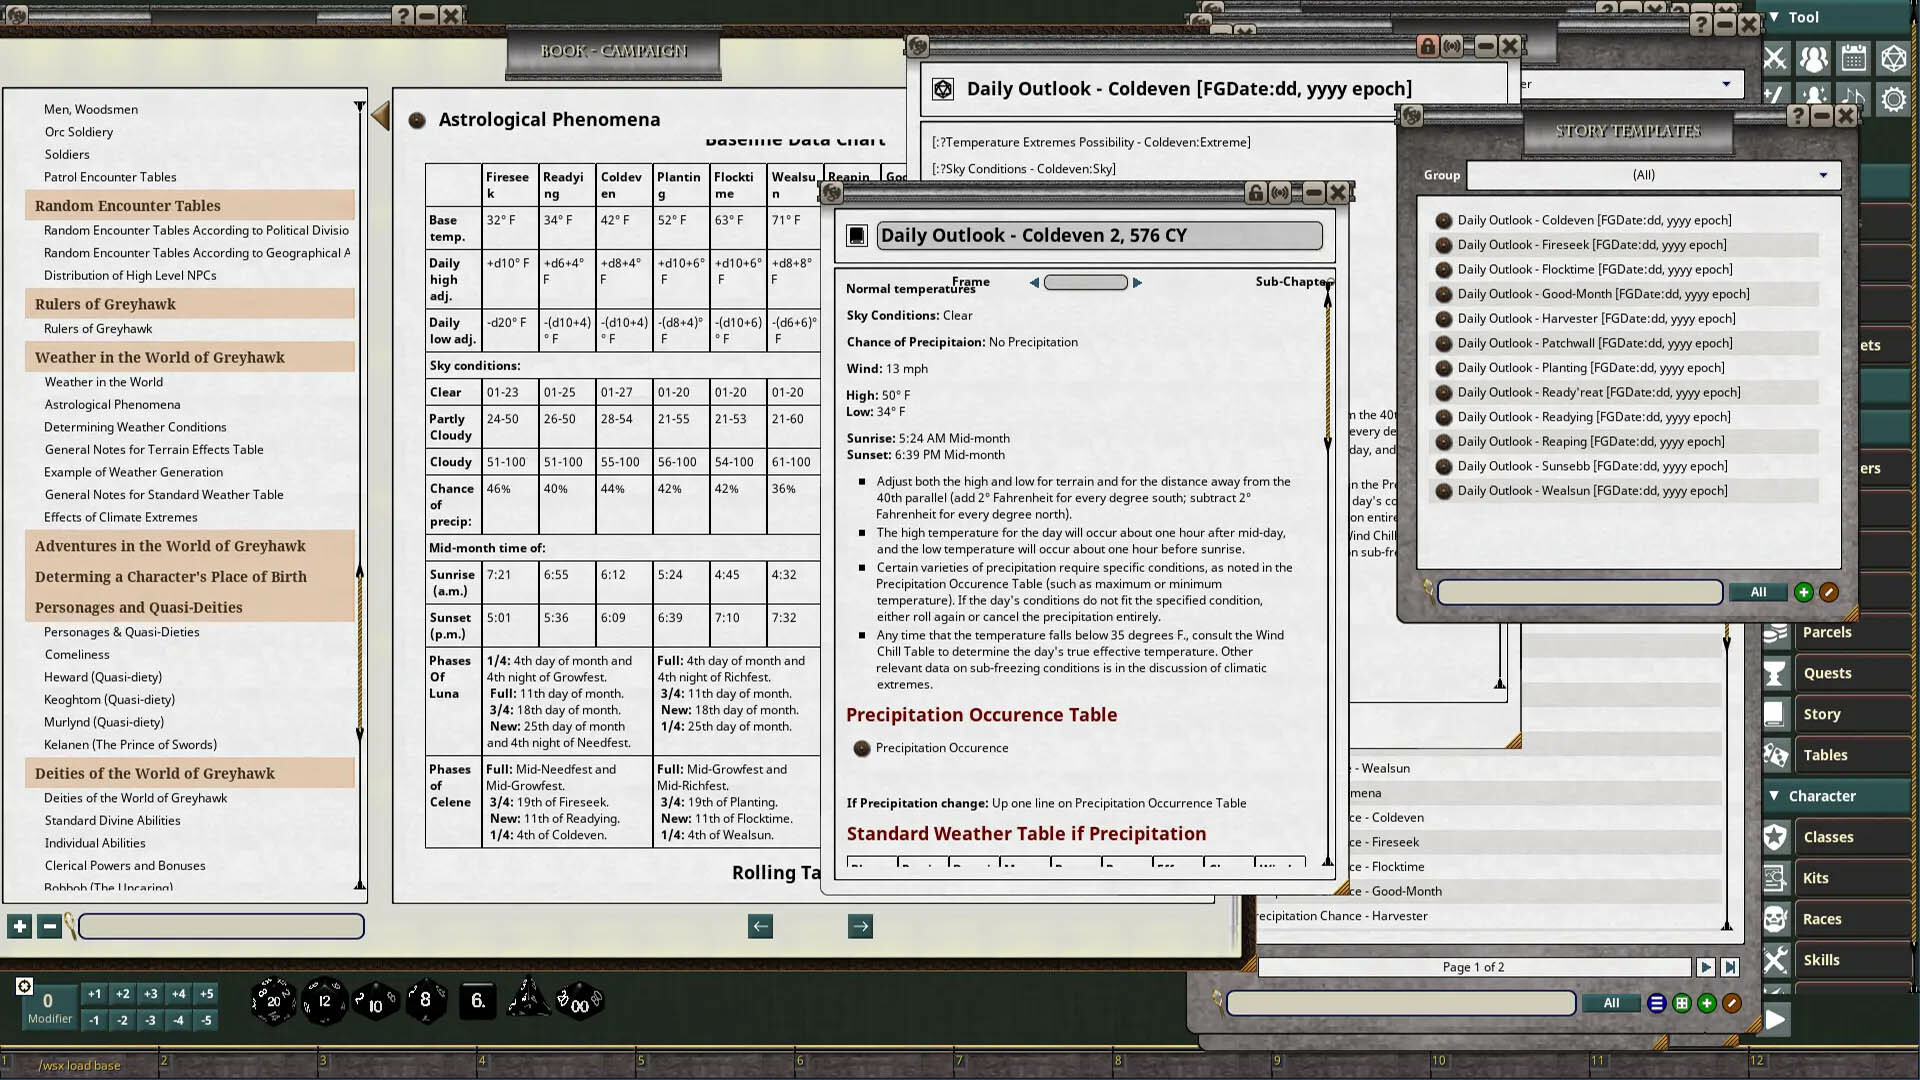Image resolution: width=1920 pixels, height=1080 pixels.
Task: Expand the Sub-Chapter selector arrow
Action: click(x=1138, y=282)
